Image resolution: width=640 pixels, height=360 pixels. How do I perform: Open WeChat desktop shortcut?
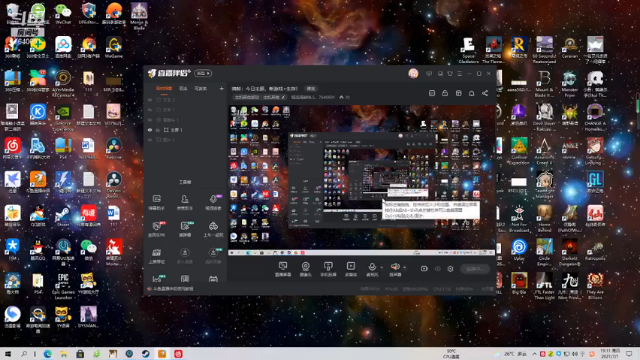[63, 13]
